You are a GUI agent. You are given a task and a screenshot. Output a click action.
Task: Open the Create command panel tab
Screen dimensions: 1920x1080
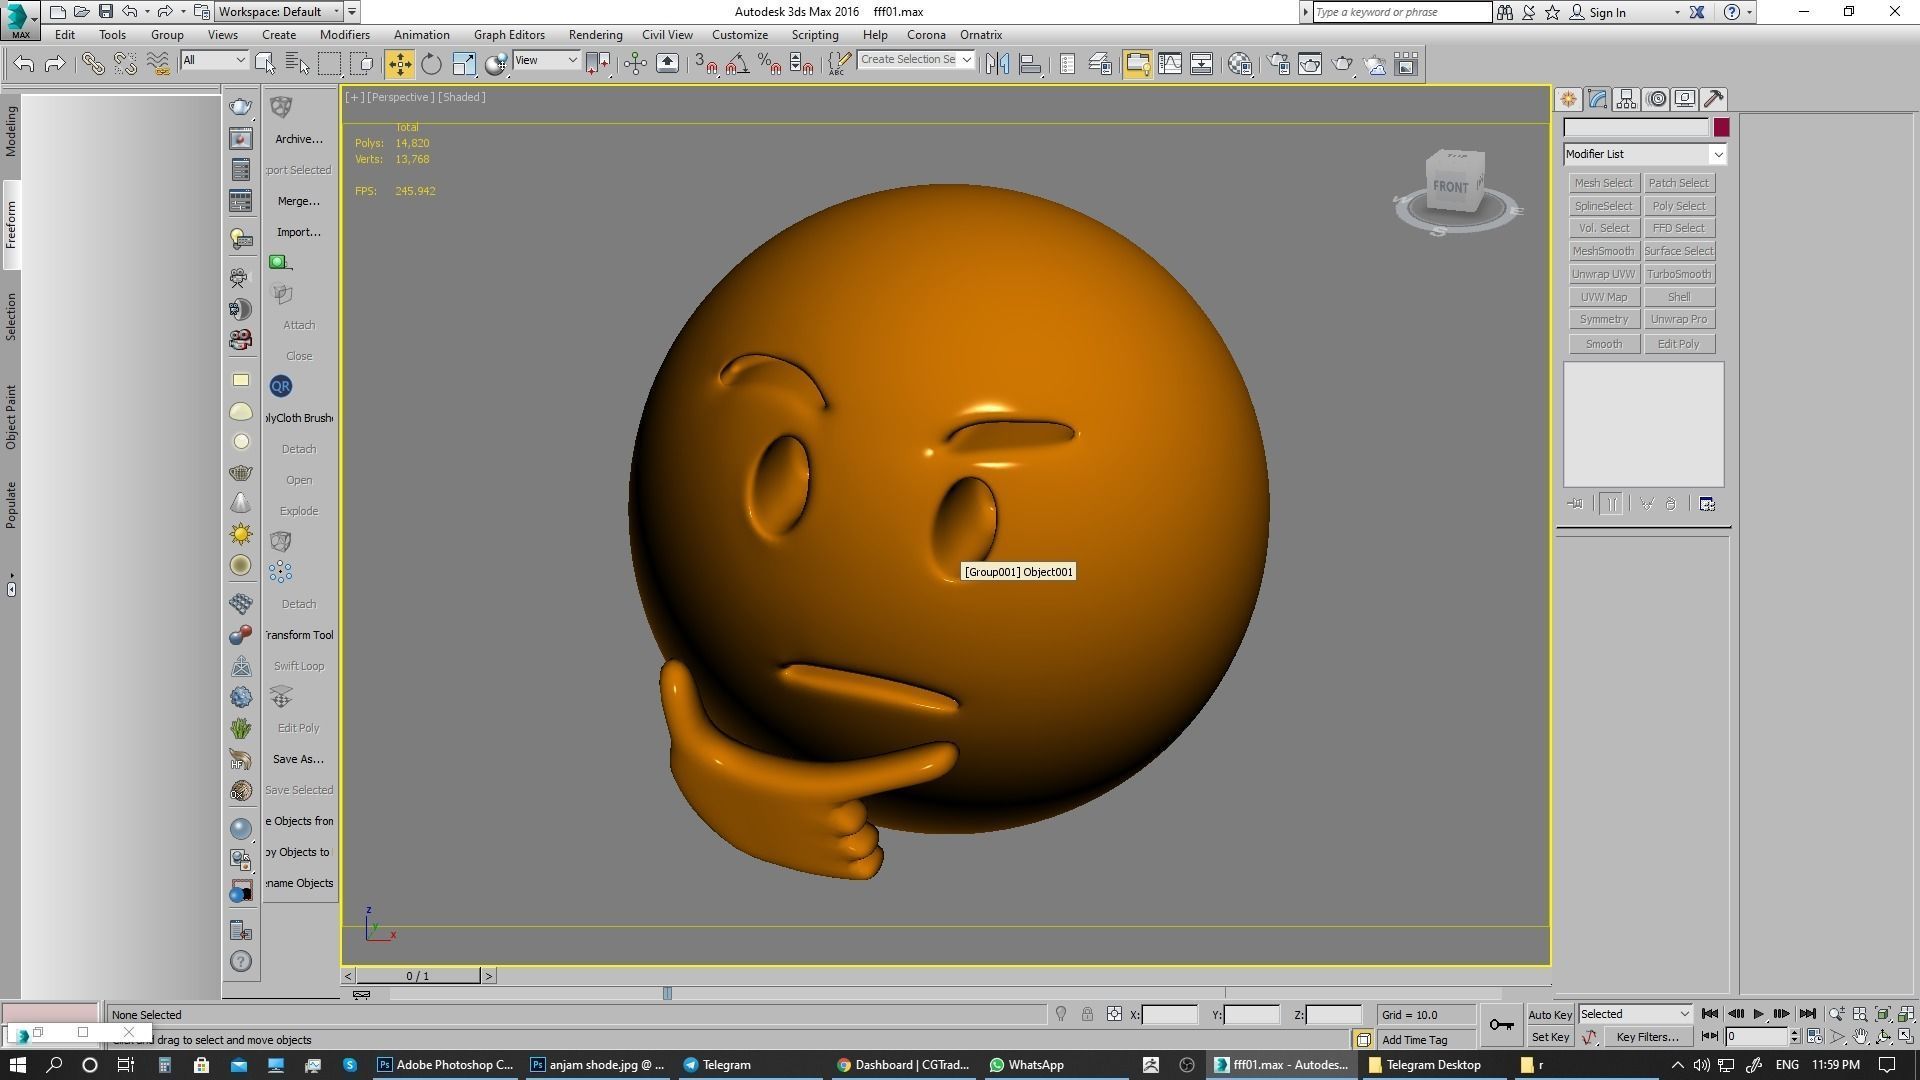pyautogui.click(x=1568, y=99)
